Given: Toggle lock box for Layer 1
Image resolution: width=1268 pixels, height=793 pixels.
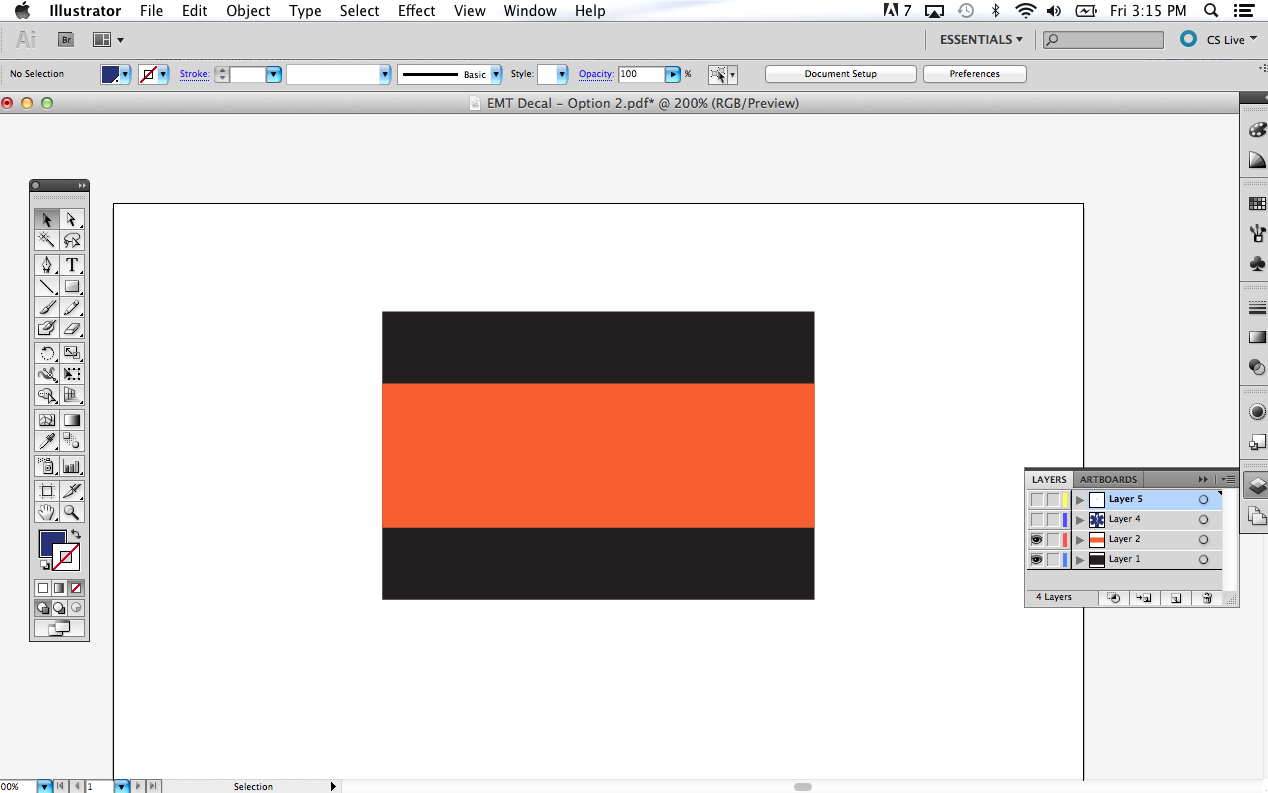Looking at the screenshot, I should pyautogui.click(x=1053, y=559).
